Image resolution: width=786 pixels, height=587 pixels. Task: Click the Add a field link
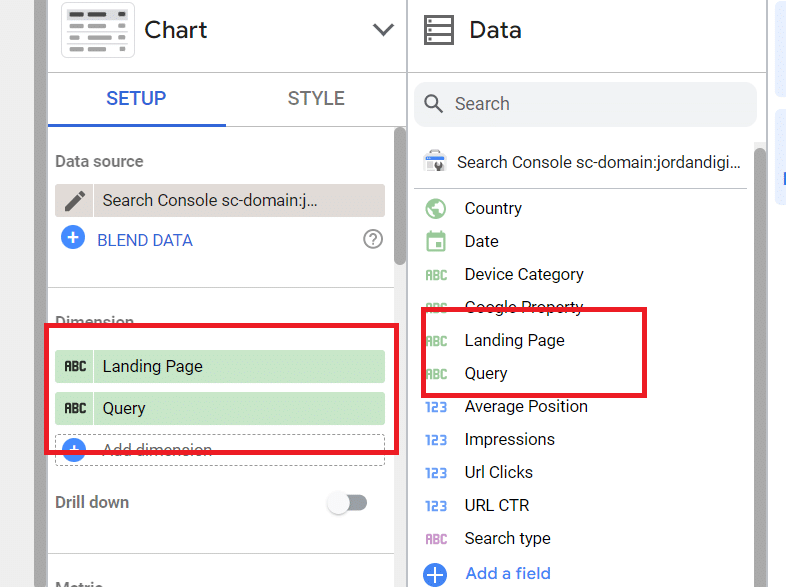(508, 574)
